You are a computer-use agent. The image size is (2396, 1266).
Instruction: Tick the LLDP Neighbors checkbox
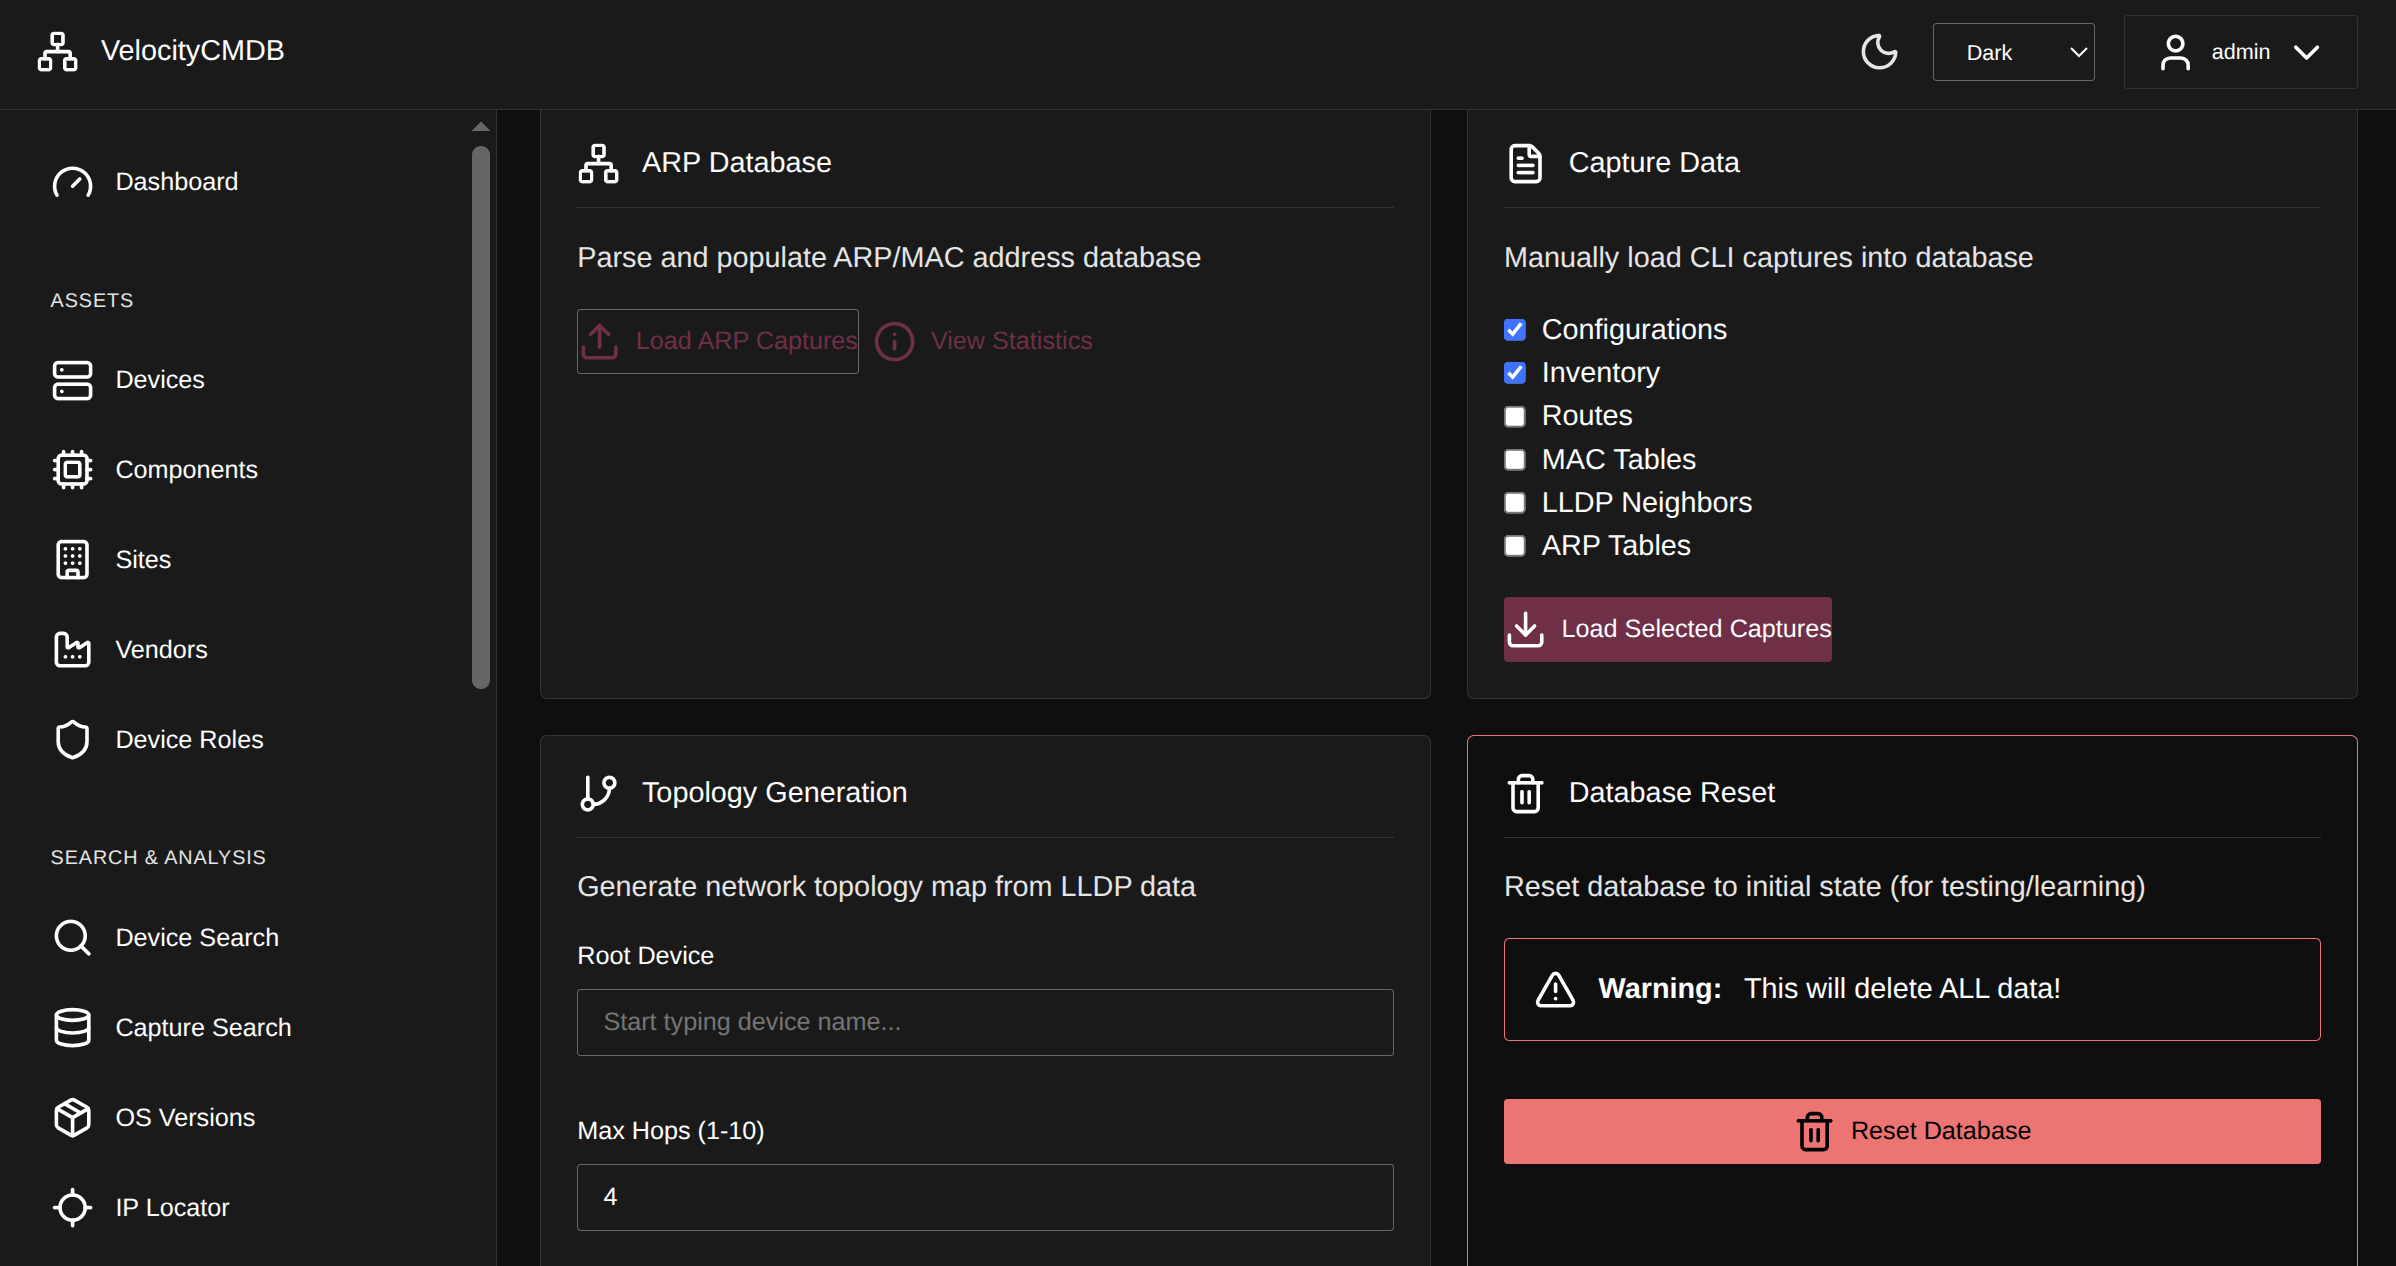pos(1515,503)
